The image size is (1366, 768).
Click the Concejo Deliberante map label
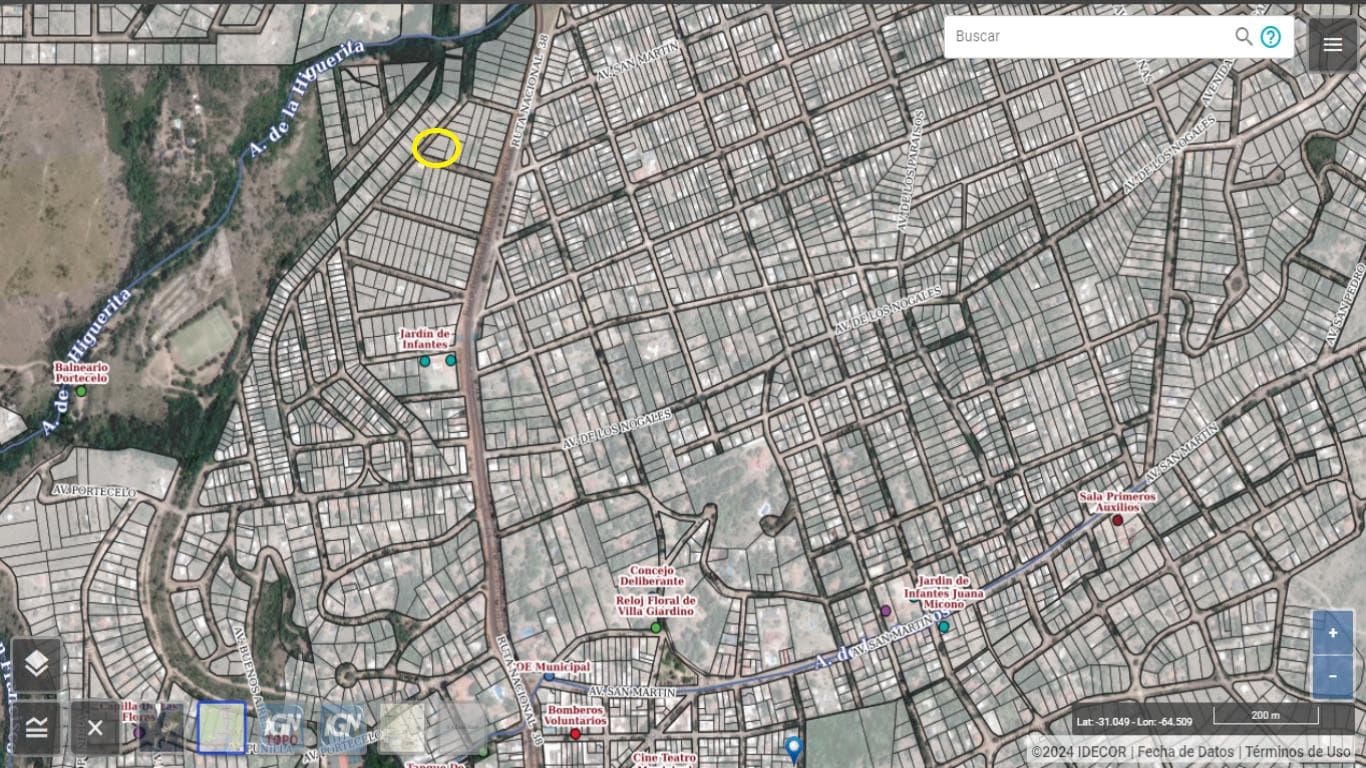click(651, 576)
